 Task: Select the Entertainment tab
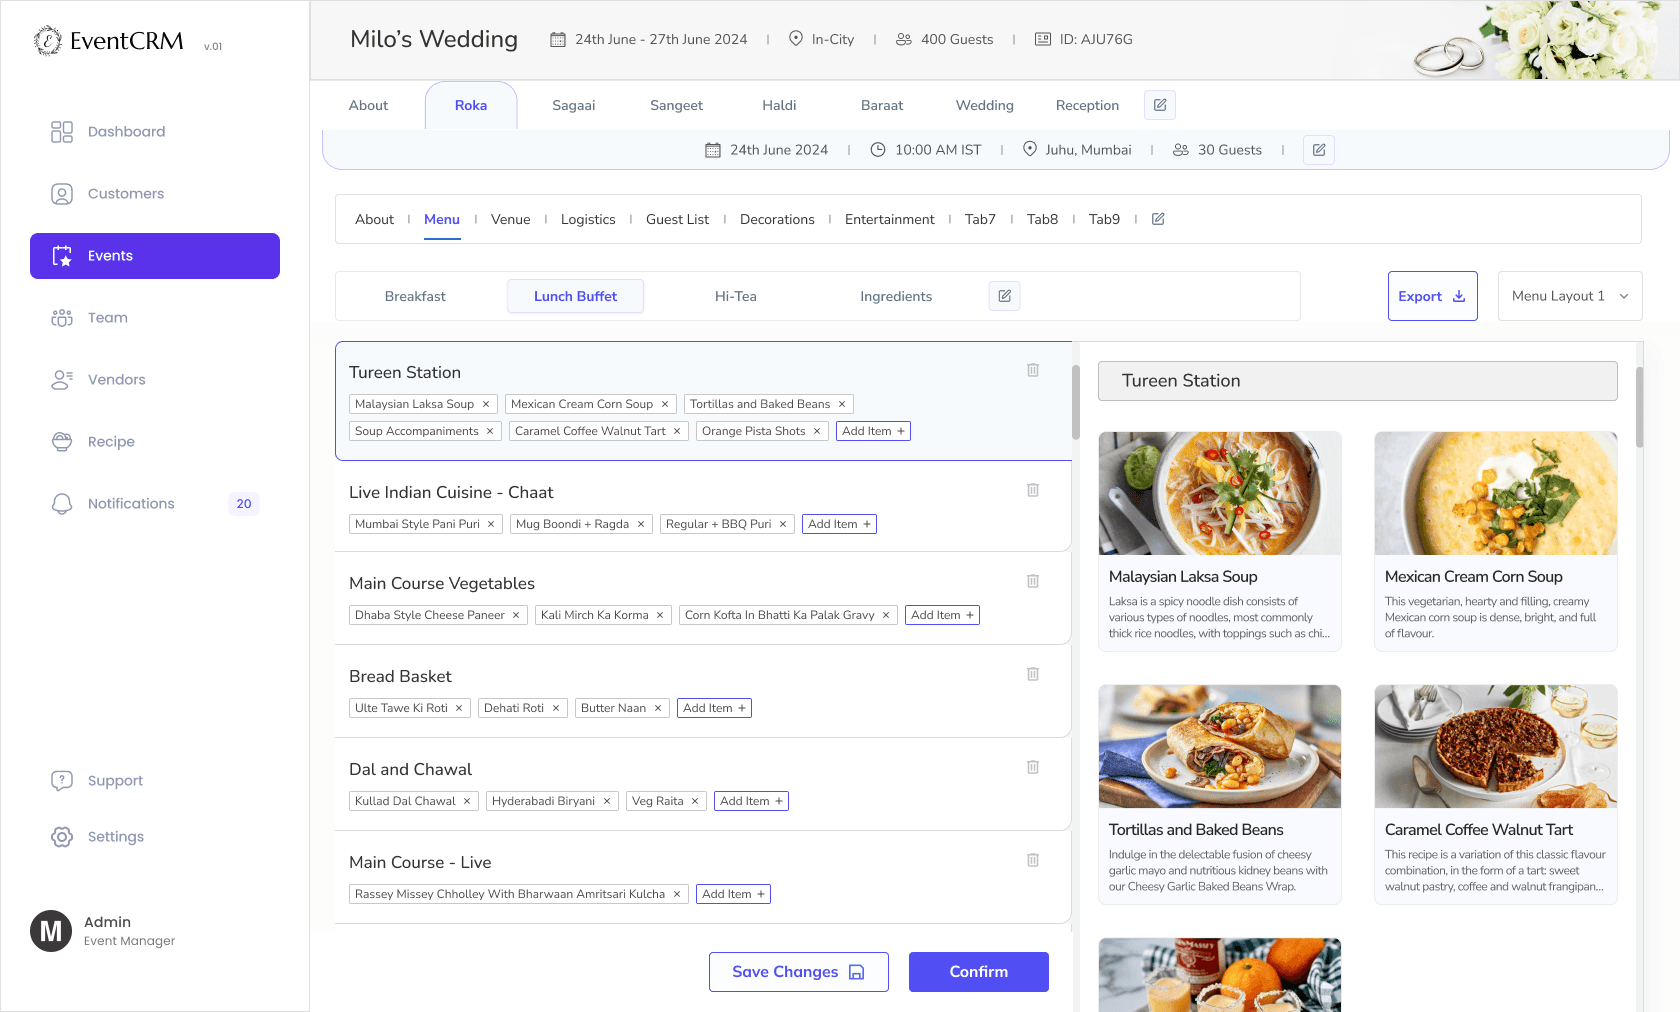click(x=890, y=219)
